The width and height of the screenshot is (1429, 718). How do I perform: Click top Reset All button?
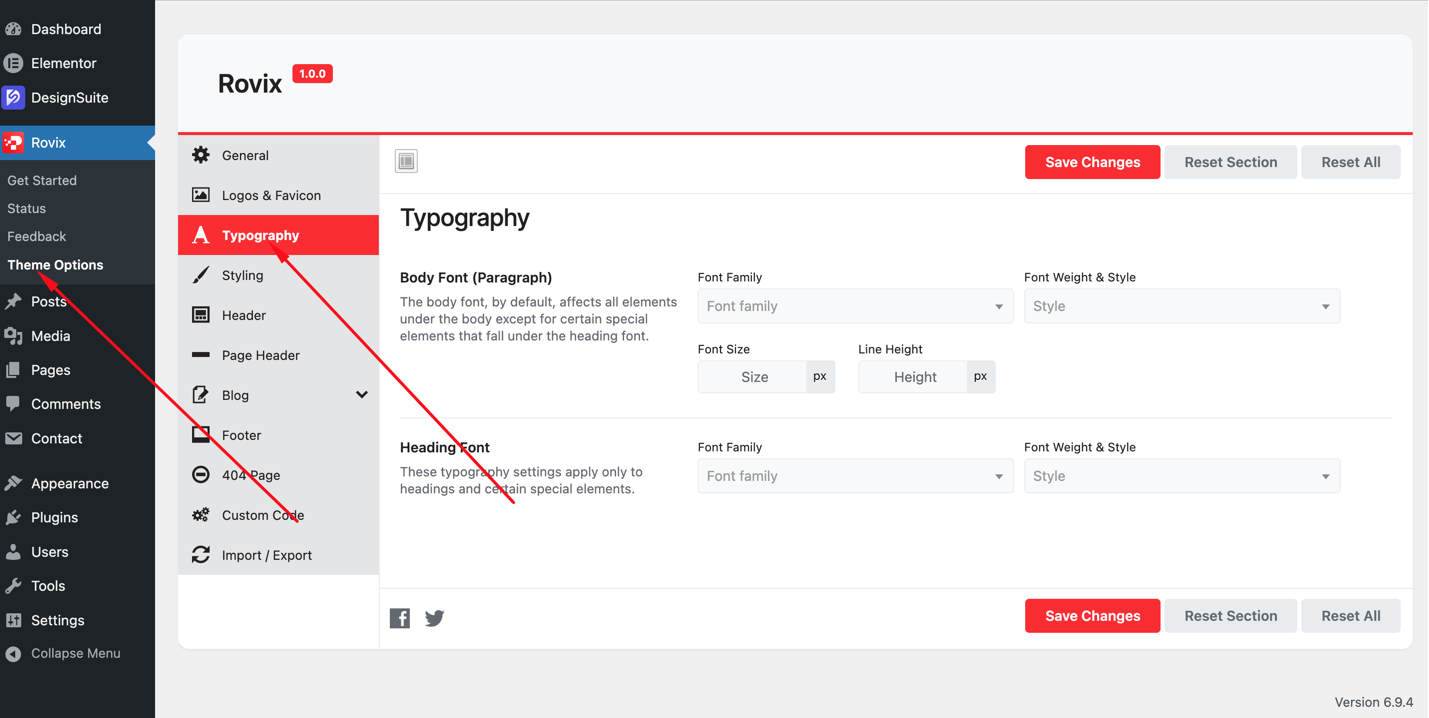(x=1351, y=162)
